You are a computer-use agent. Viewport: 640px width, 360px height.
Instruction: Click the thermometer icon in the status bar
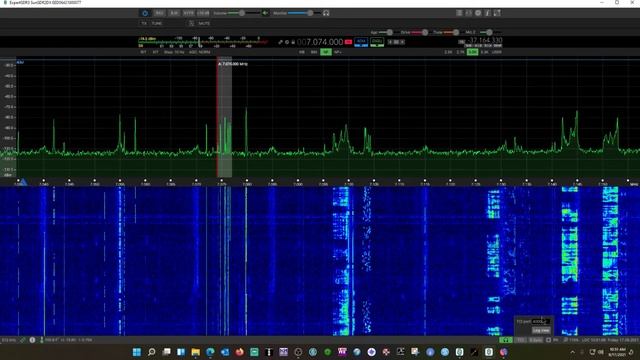(x=42, y=340)
